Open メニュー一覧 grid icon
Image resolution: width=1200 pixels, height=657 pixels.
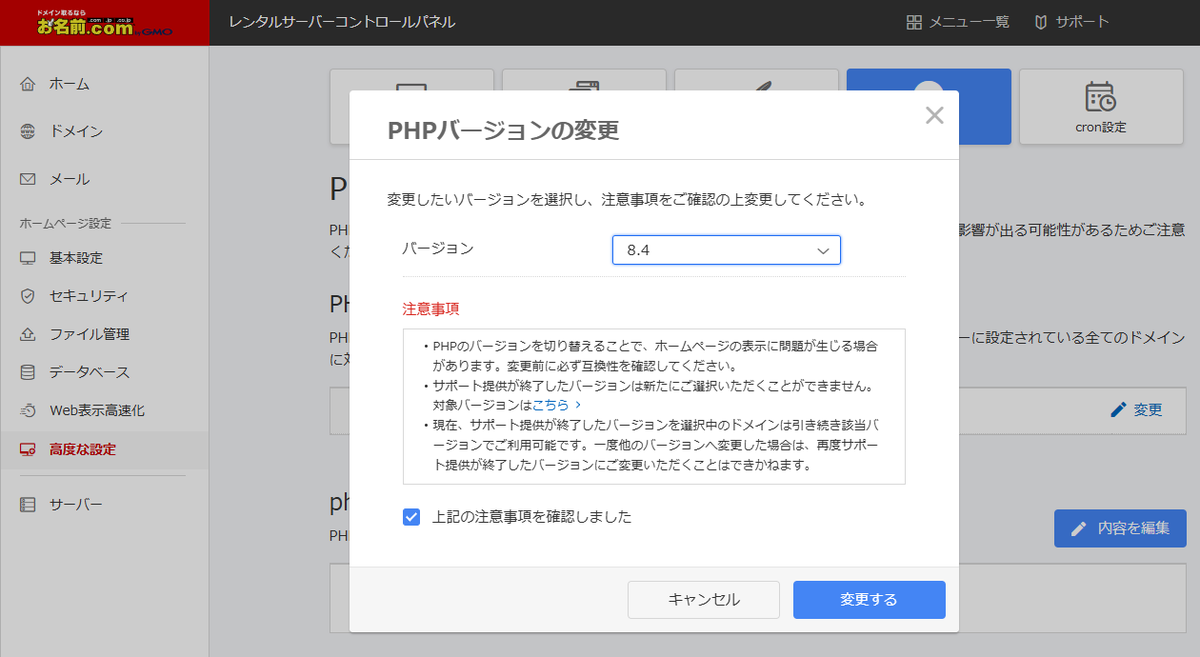pyautogui.click(x=914, y=22)
